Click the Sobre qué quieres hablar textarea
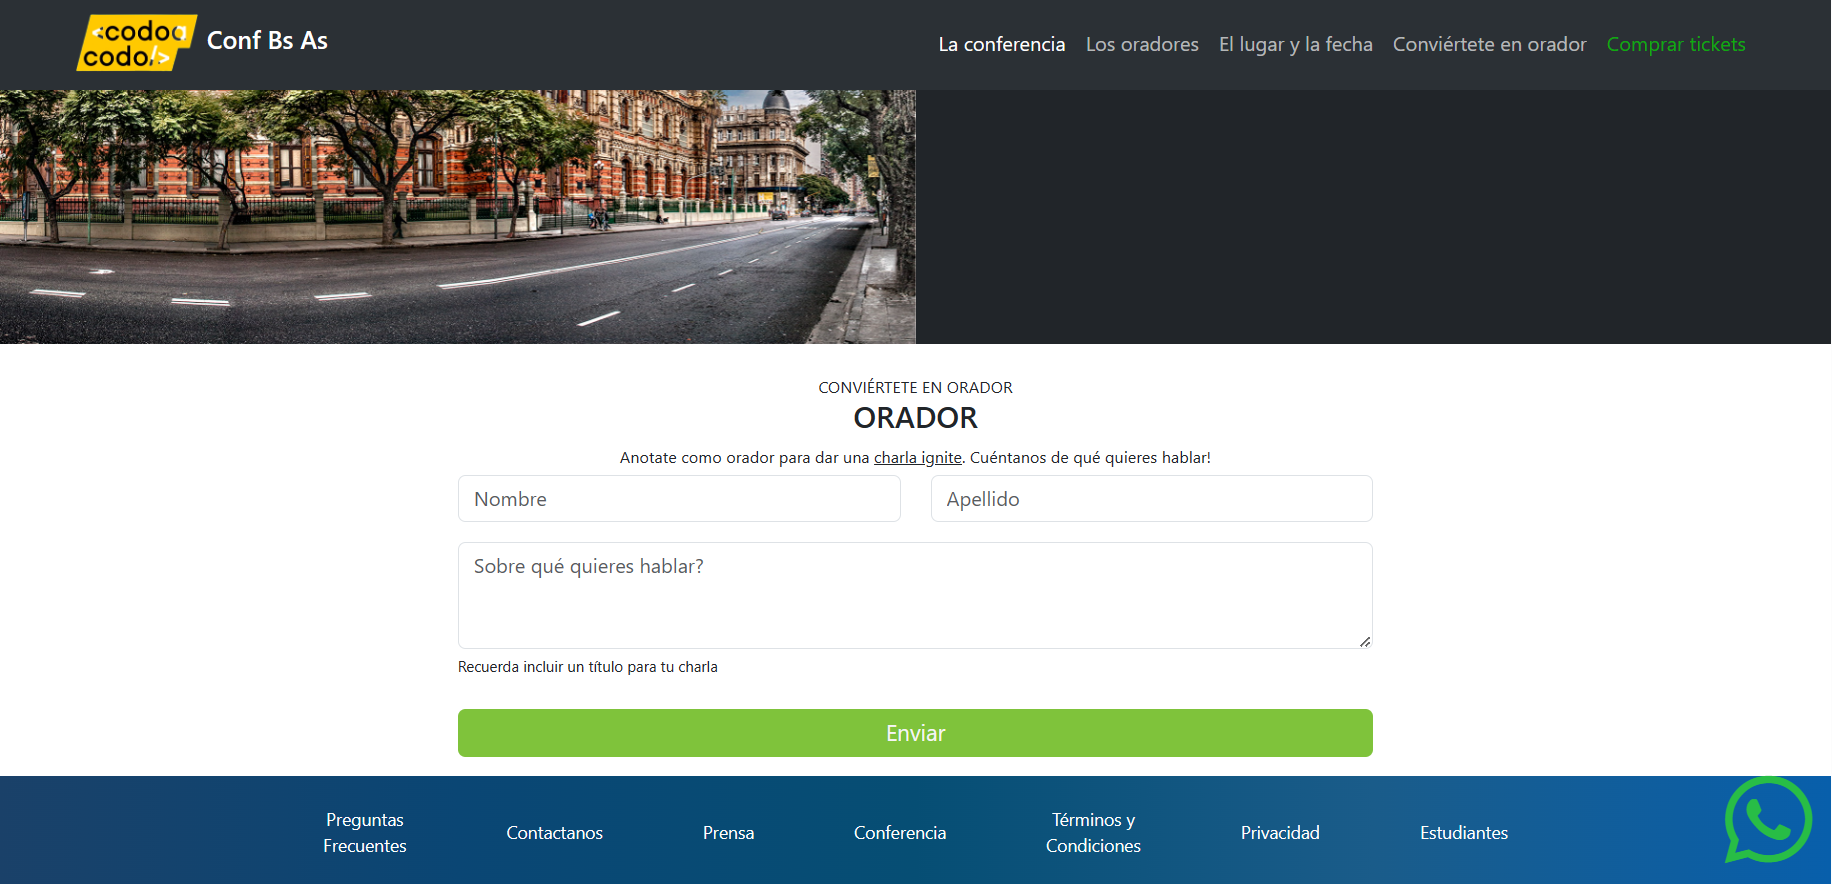1832x884 pixels. [x=915, y=595]
